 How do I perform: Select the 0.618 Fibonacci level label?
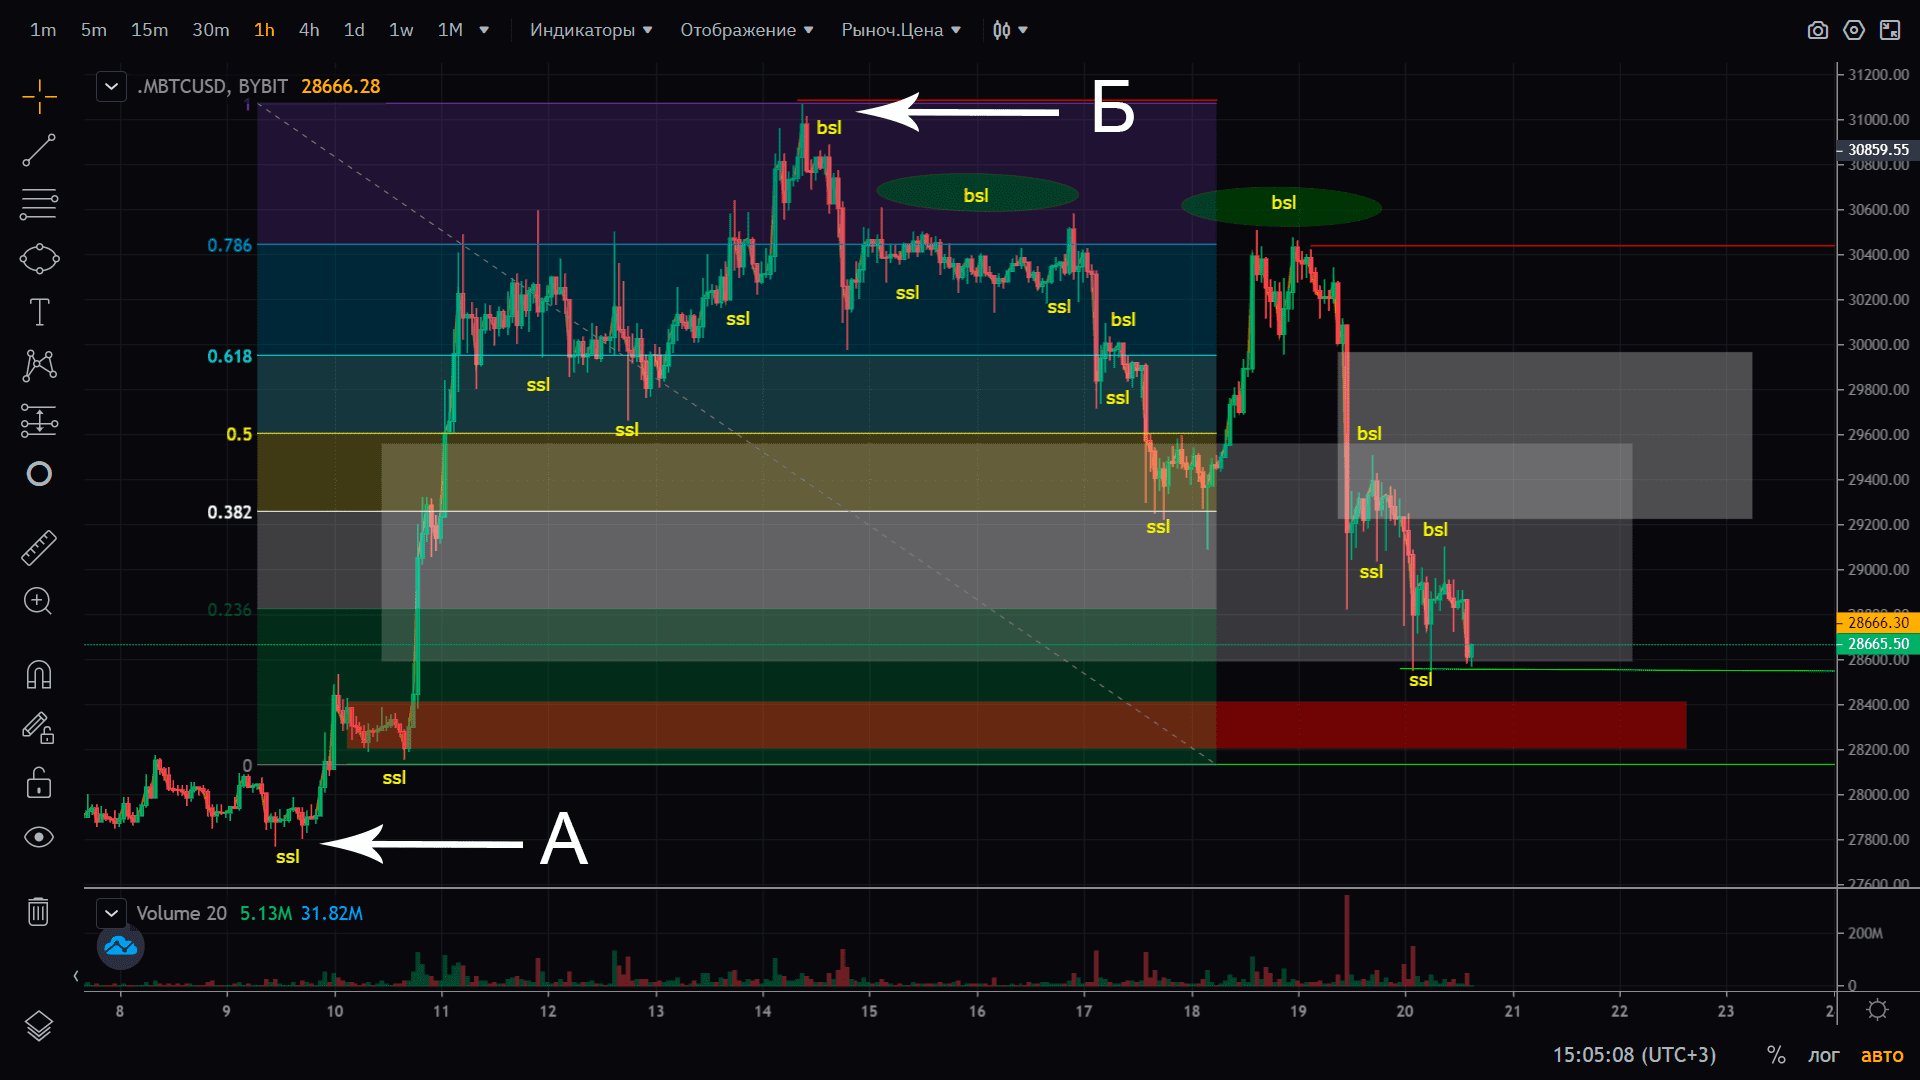click(x=229, y=356)
